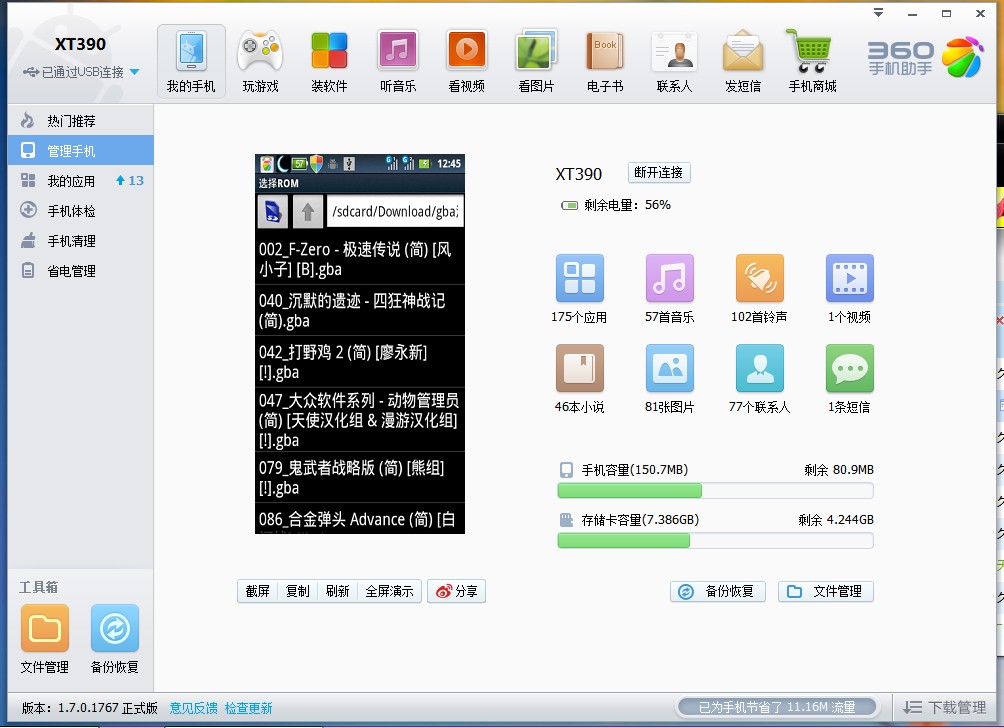Open 发短信 envelope icon

click(743, 61)
